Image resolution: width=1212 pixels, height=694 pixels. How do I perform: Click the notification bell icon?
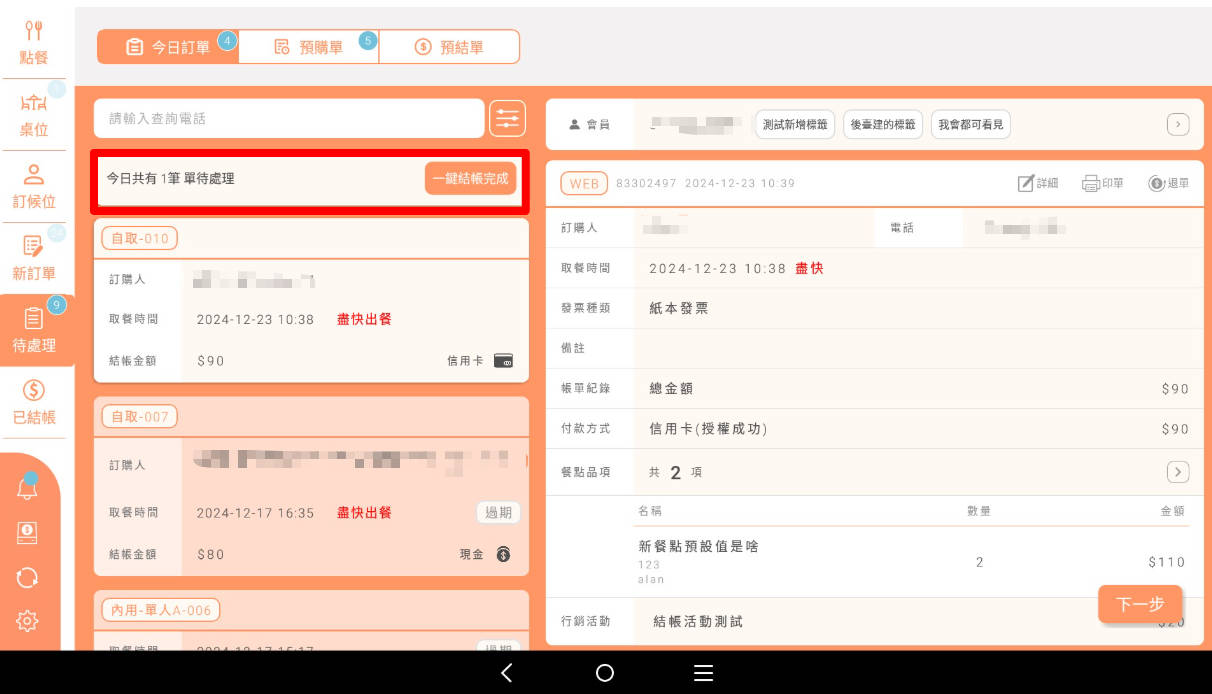pyautogui.click(x=27, y=488)
